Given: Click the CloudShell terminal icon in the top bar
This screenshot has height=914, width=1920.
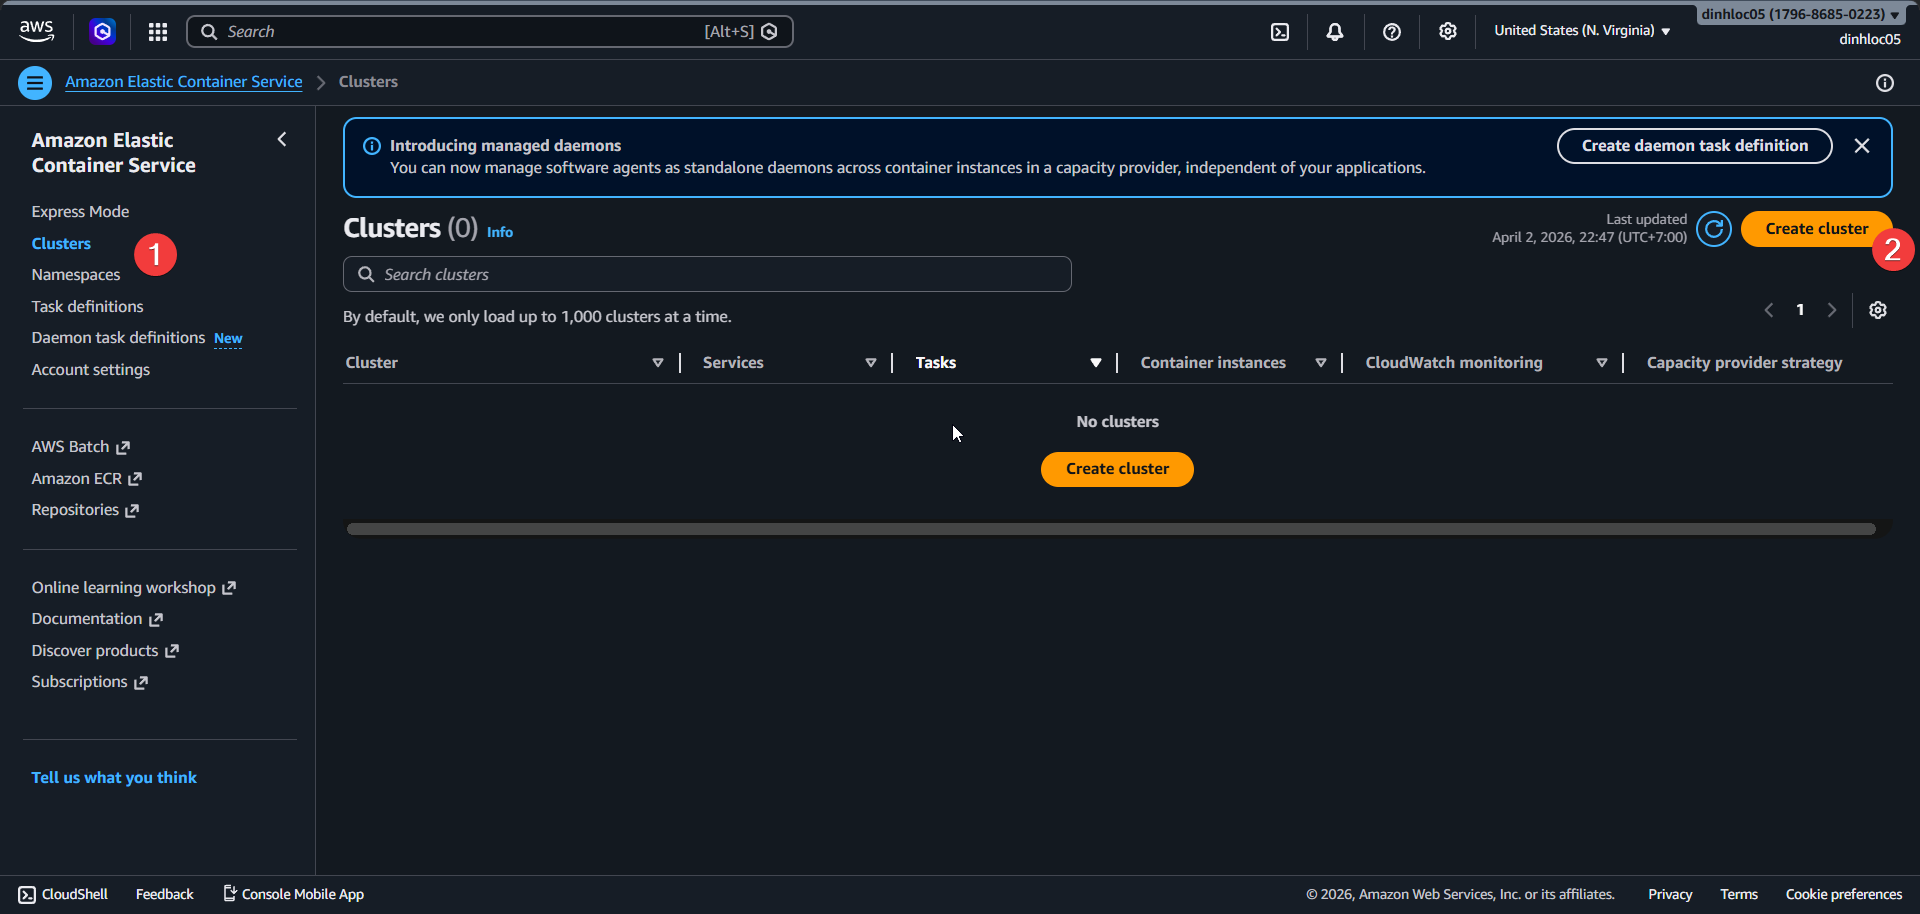Looking at the screenshot, I should coord(1280,31).
